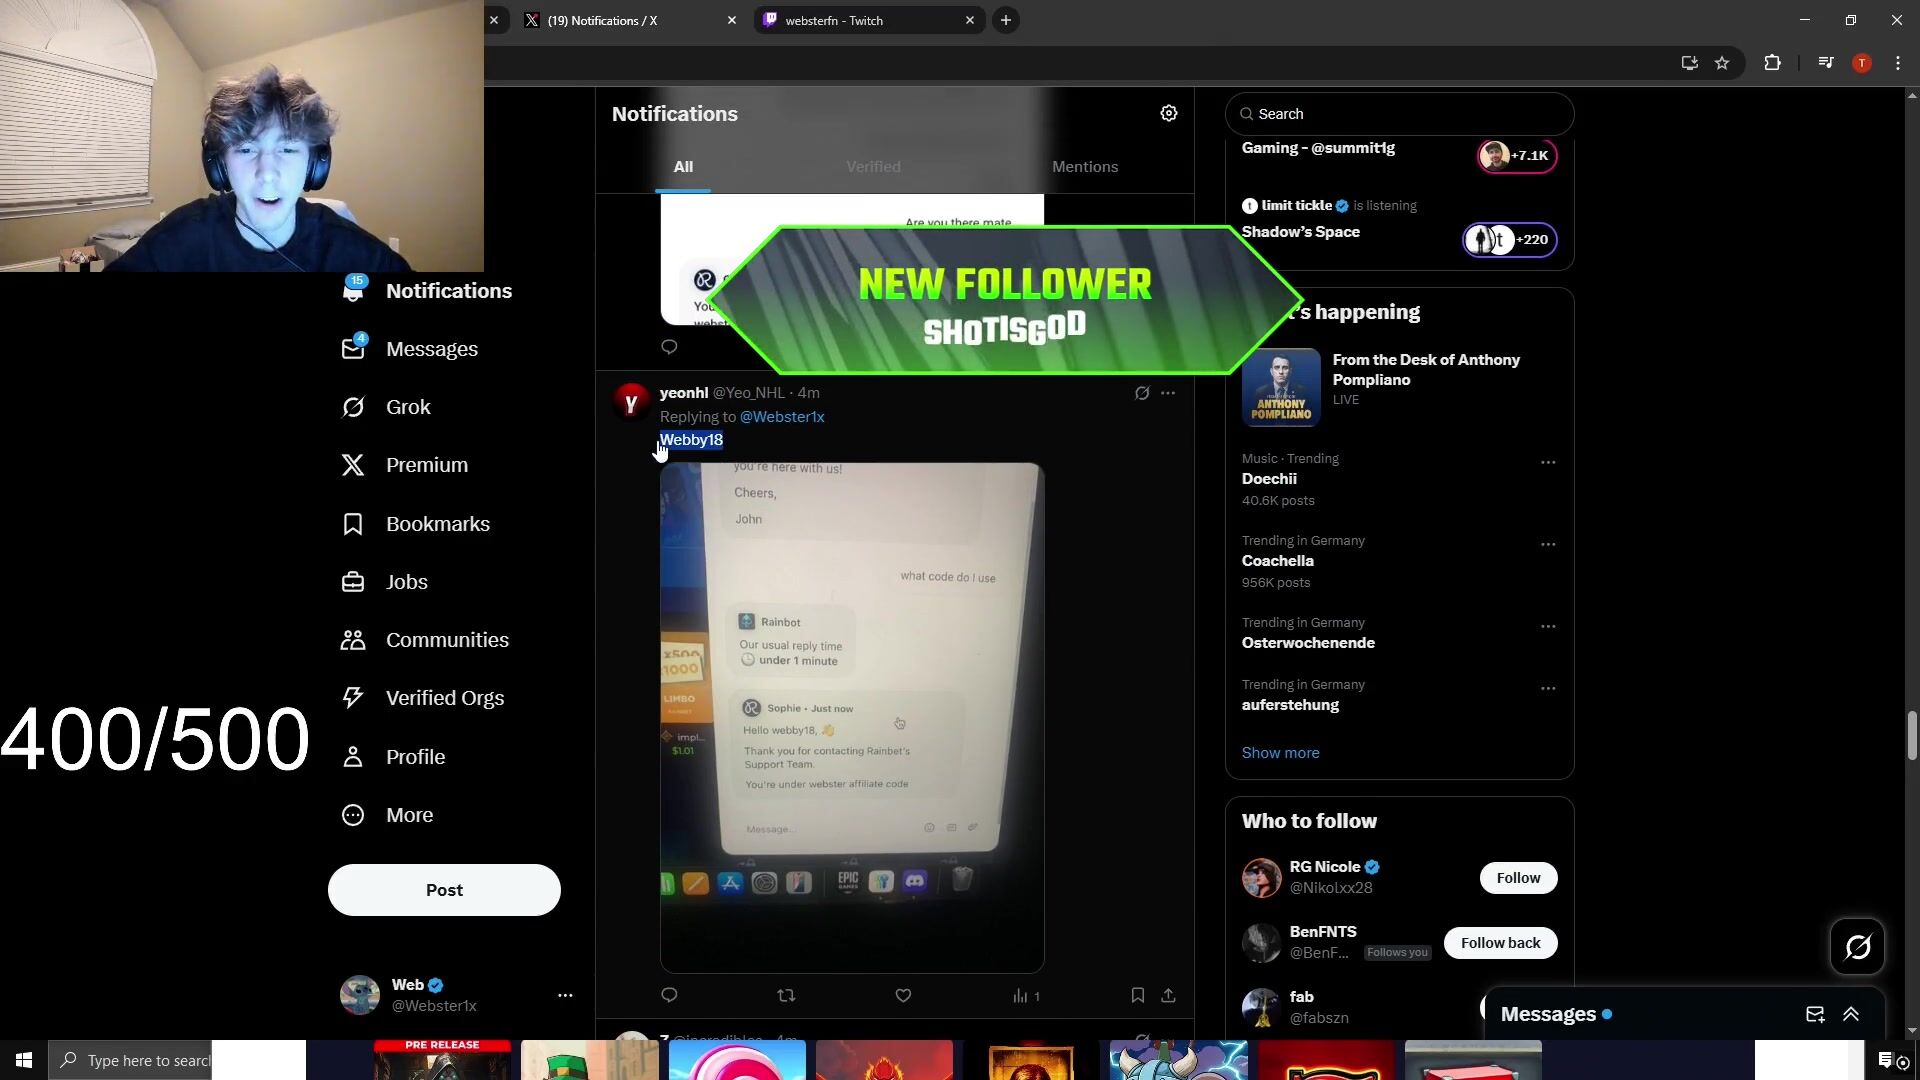Switch to the websterfn Twitch tab

point(868,20)
